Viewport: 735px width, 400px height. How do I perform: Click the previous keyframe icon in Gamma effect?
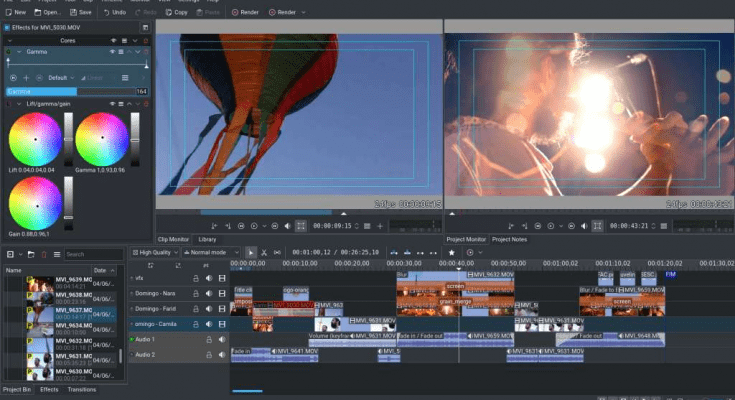(13, 78)
